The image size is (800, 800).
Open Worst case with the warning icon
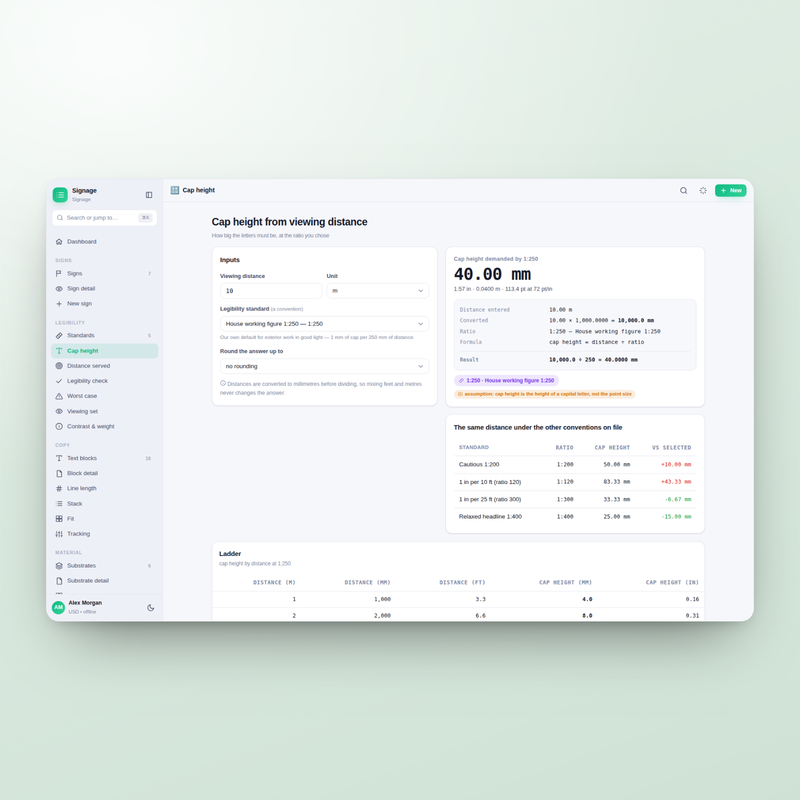(59, 396)
